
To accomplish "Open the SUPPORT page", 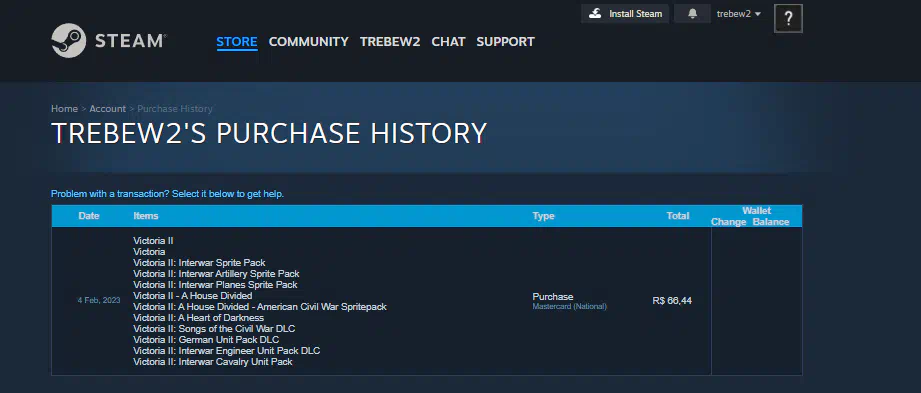I will click(x=505, y=42).
